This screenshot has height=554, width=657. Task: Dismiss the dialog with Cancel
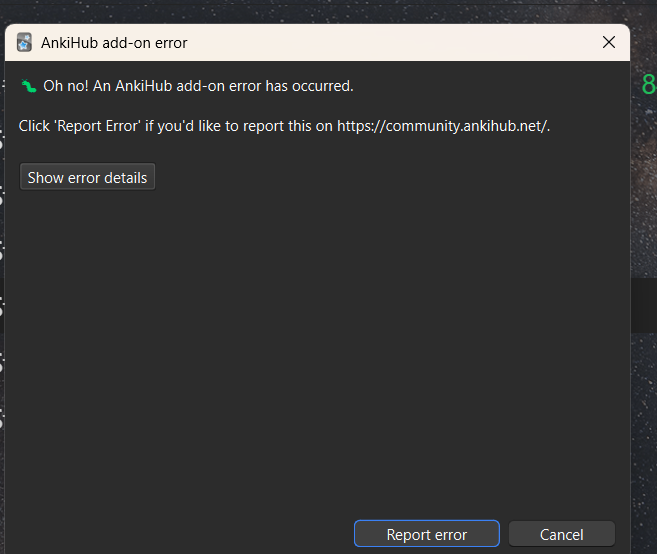tap(561, 535)
